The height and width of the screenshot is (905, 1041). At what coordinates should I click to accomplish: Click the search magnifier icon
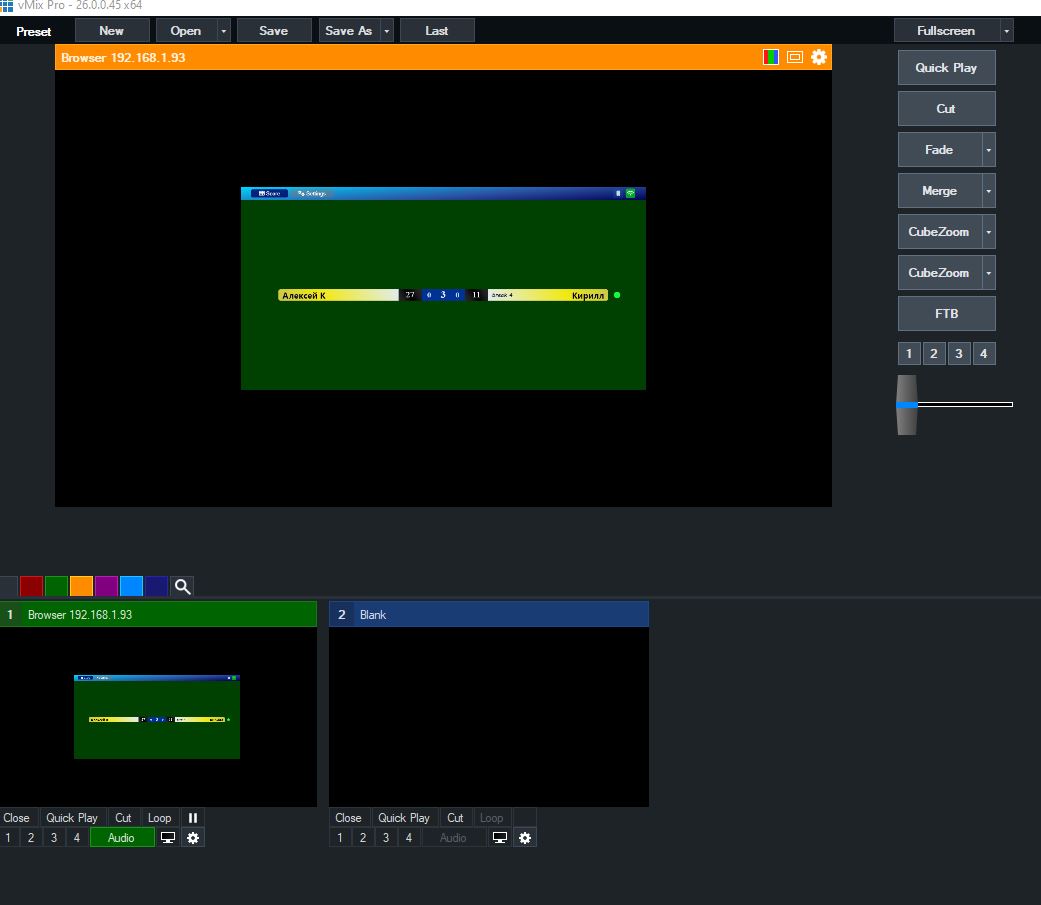point(182,587)
